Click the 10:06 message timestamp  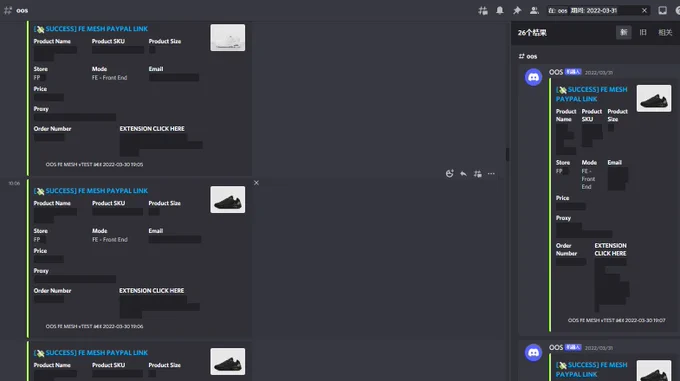[x=14, y=183]
